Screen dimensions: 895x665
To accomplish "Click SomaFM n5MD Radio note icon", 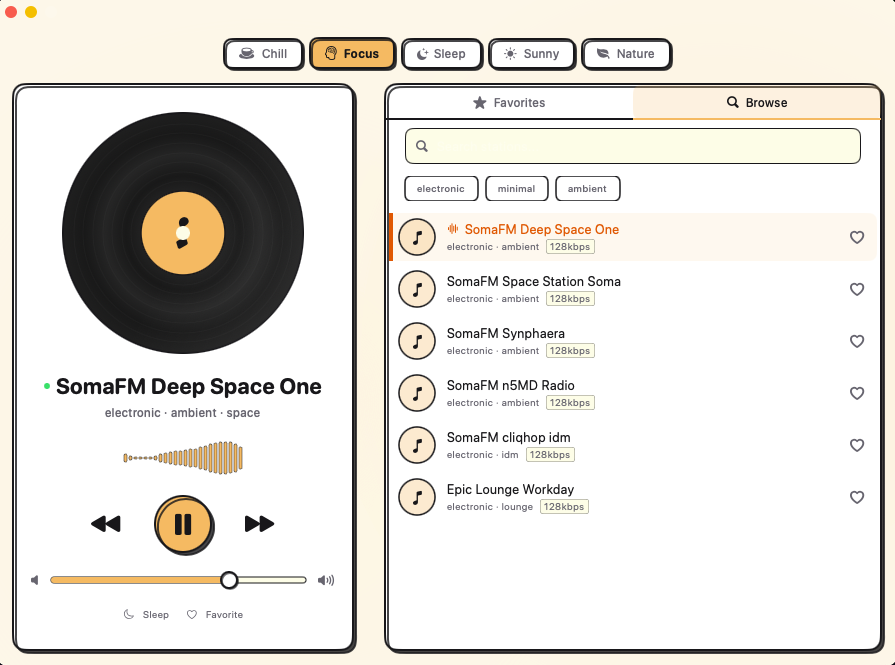I will (x=417, y=393).
